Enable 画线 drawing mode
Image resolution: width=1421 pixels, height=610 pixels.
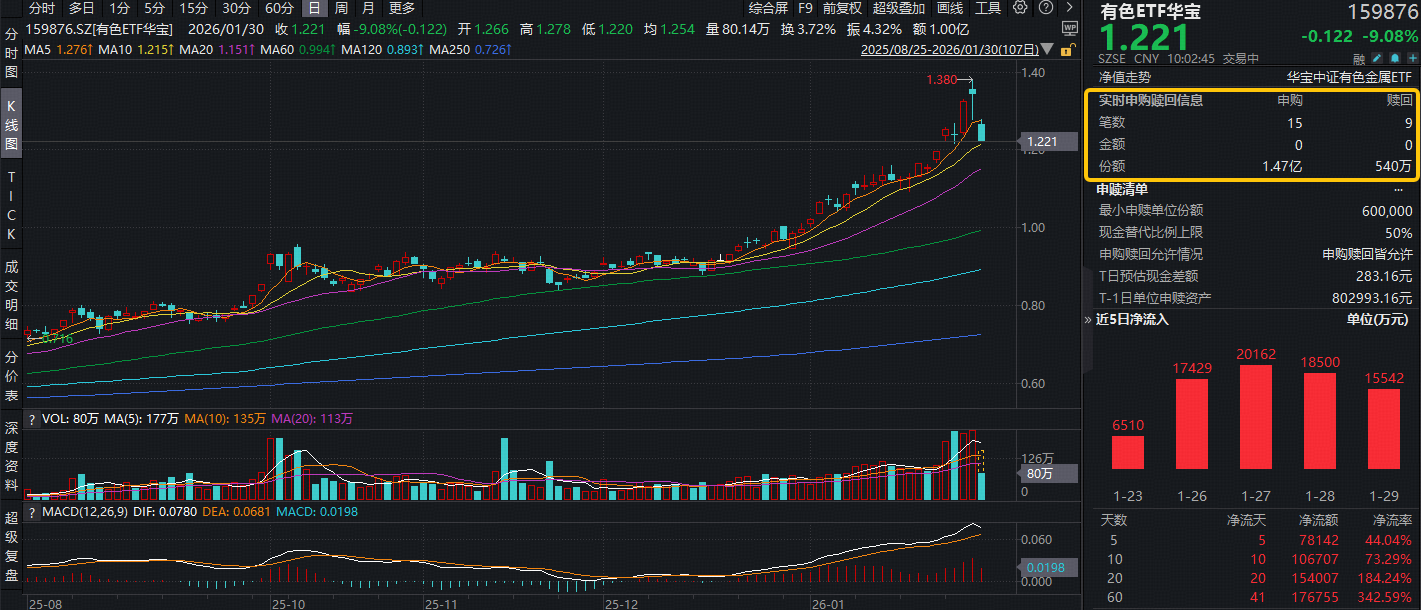948,8
